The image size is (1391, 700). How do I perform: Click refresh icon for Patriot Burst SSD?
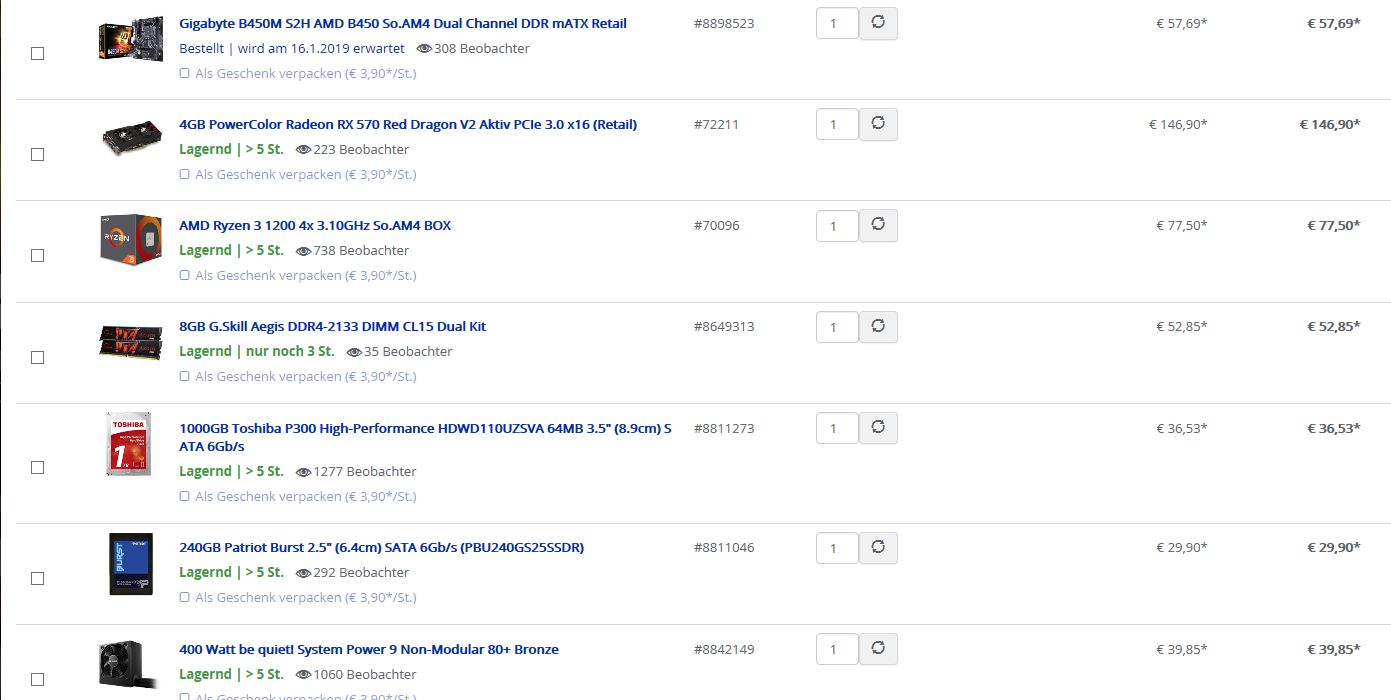pos(878,548)
